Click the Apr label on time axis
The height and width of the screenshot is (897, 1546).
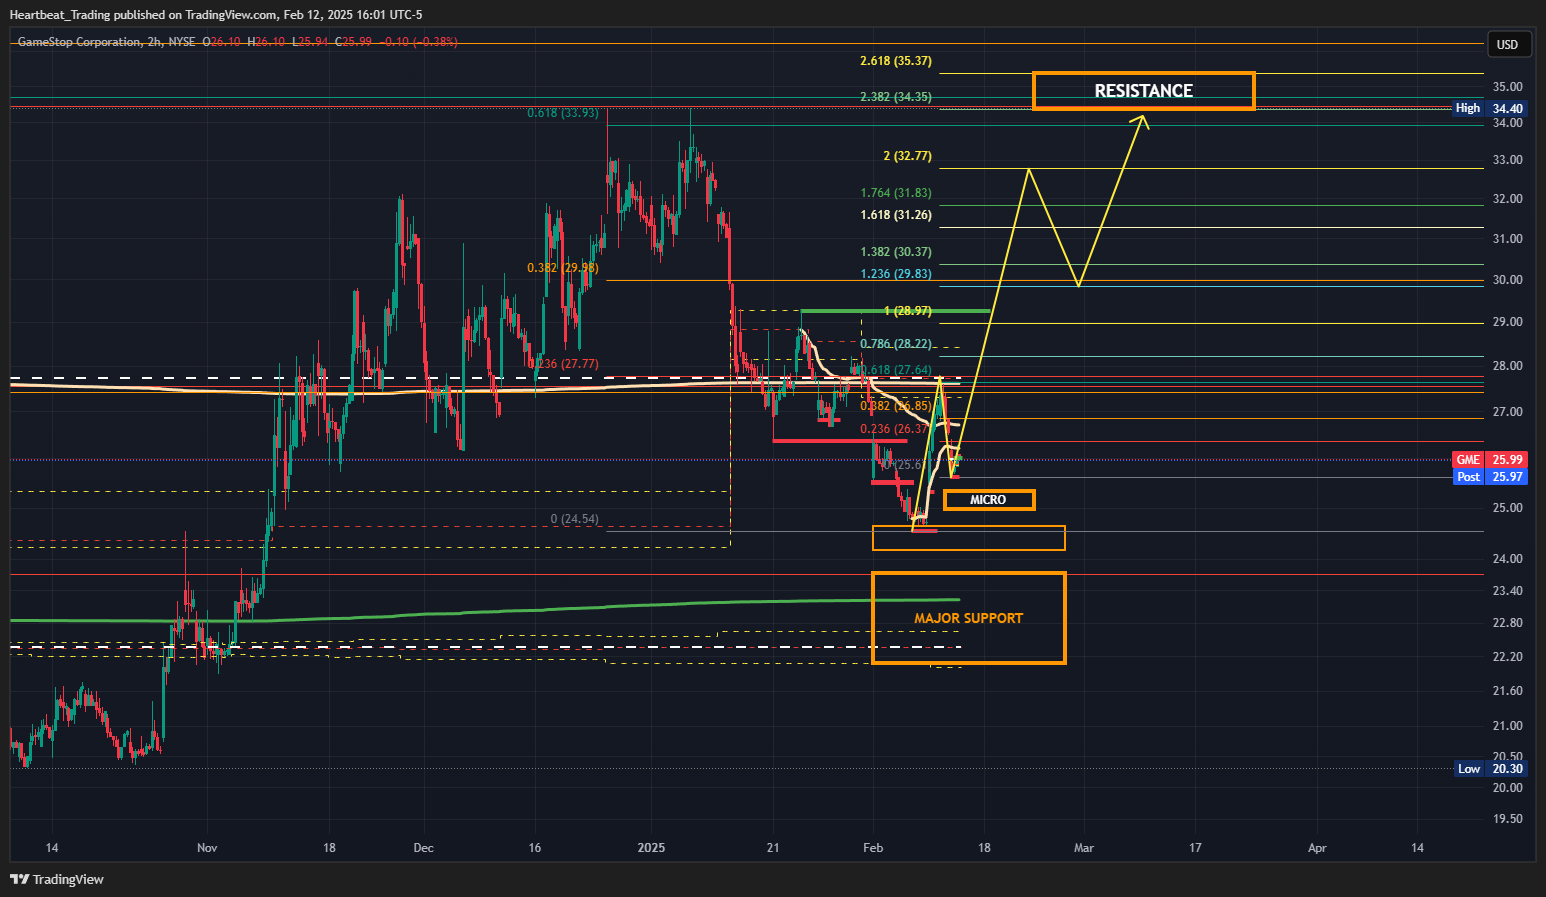(1317, 848)
